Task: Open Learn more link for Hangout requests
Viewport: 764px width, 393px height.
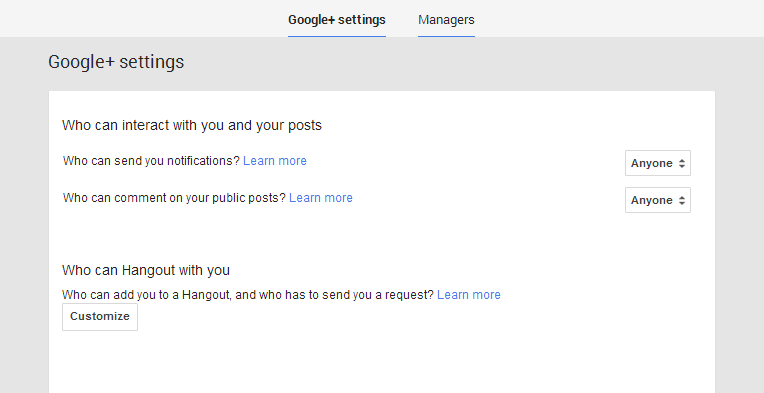Action: pos(469,295)
